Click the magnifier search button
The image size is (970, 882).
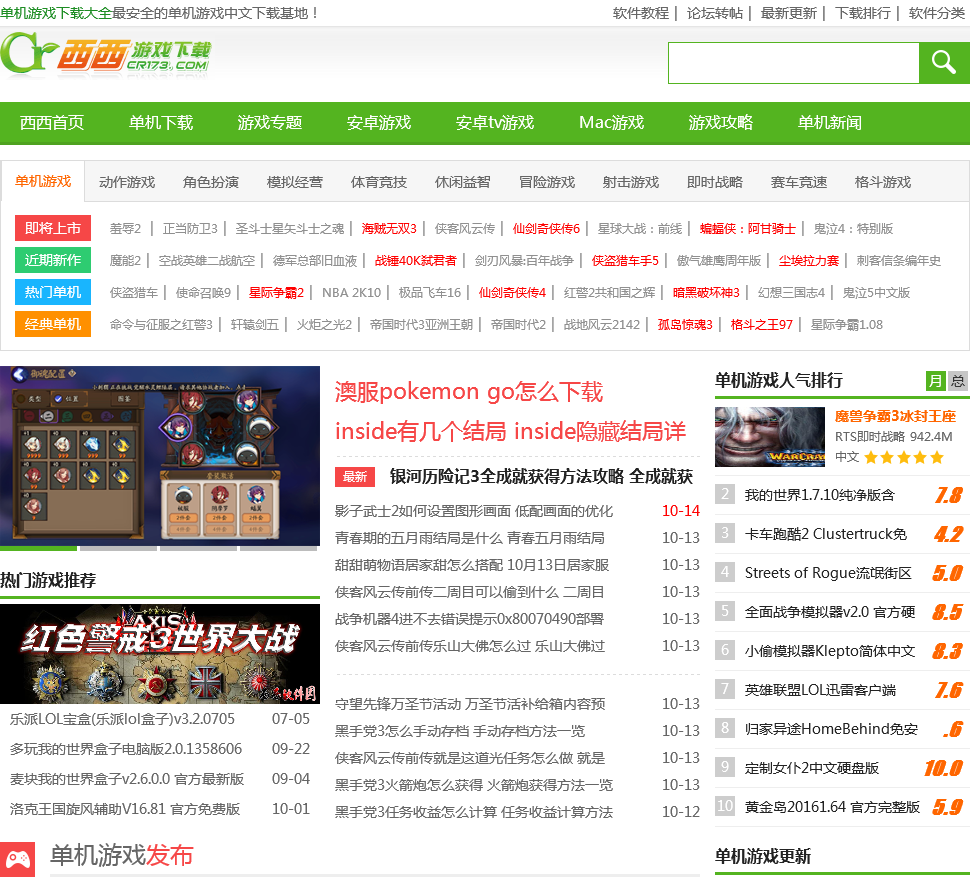944,63
